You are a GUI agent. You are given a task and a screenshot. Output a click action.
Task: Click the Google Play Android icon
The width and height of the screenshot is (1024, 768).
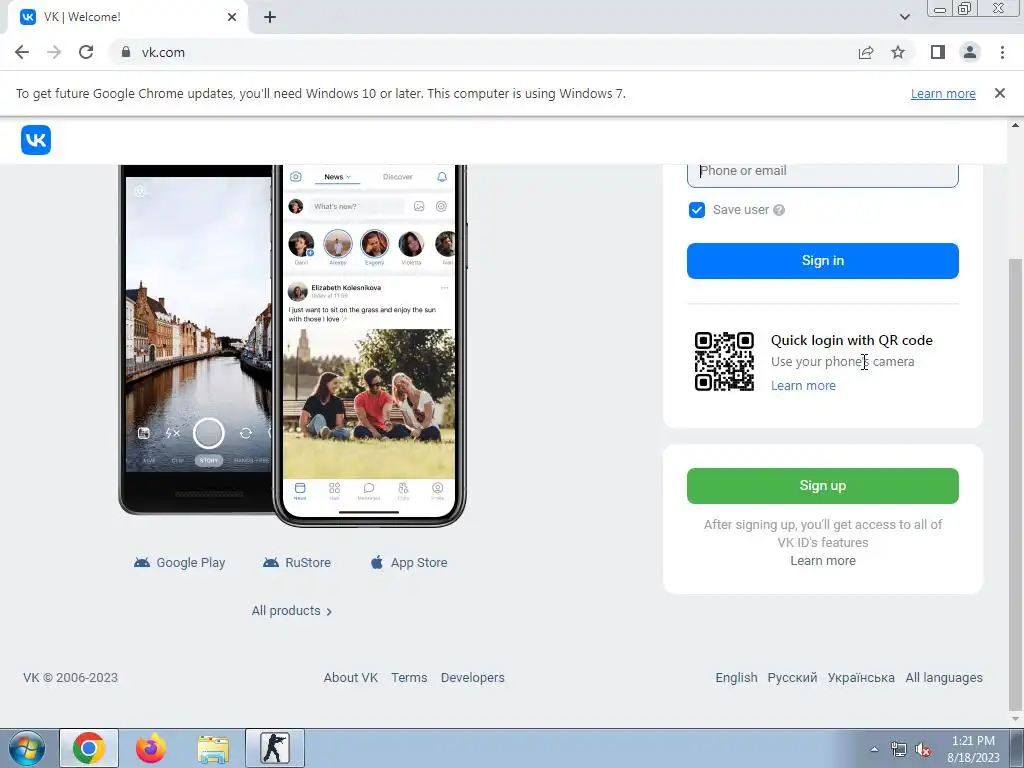click(142, 562)
